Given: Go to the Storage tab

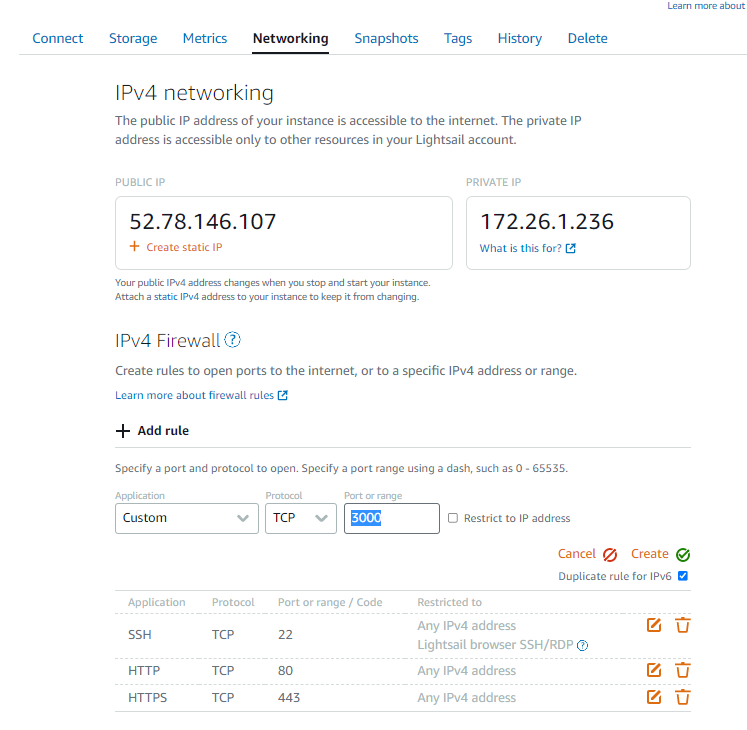Looking at the screenshot, I should pos(133,38).
